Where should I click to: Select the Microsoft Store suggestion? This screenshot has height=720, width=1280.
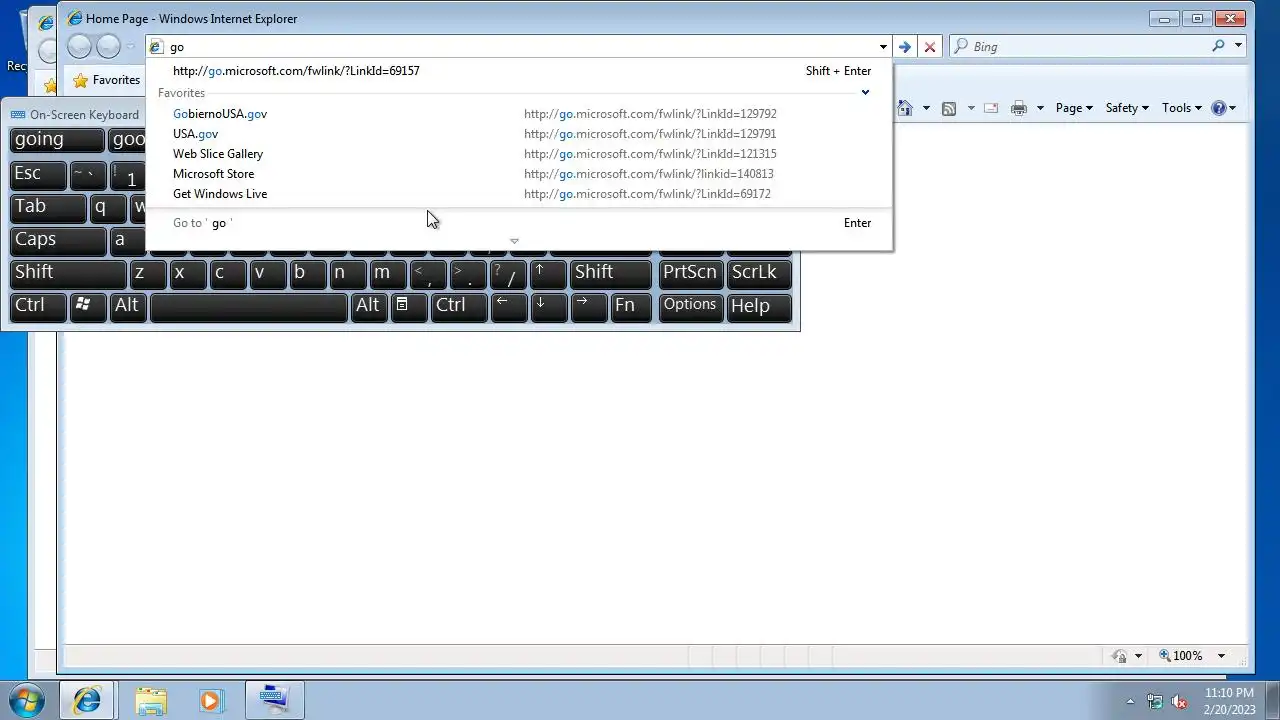(518, 174)
